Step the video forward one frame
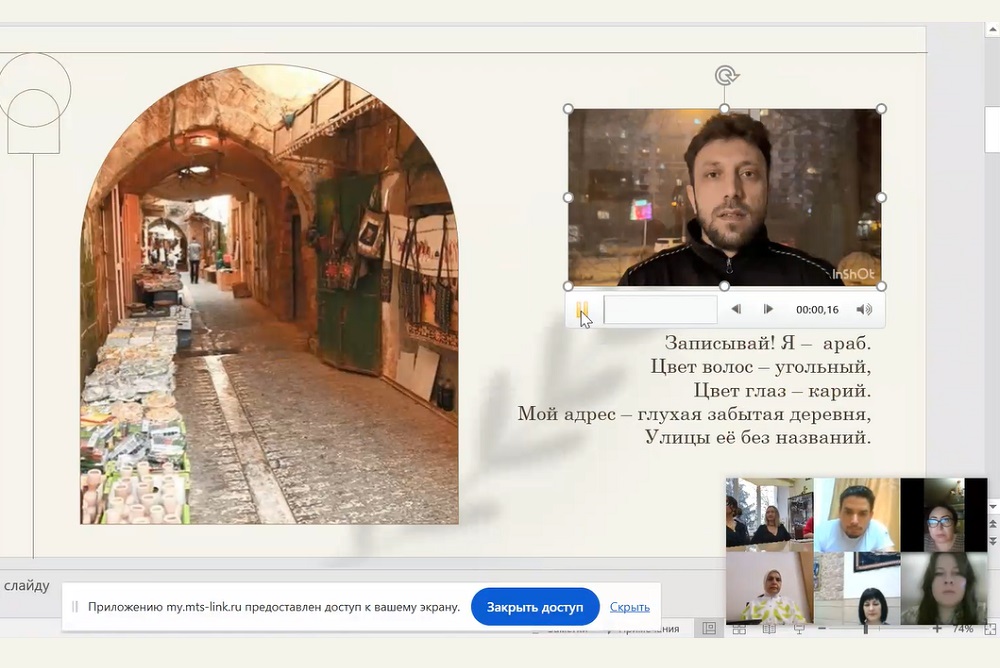Viewport: 1000px width, 668px height. pos(768,310)
